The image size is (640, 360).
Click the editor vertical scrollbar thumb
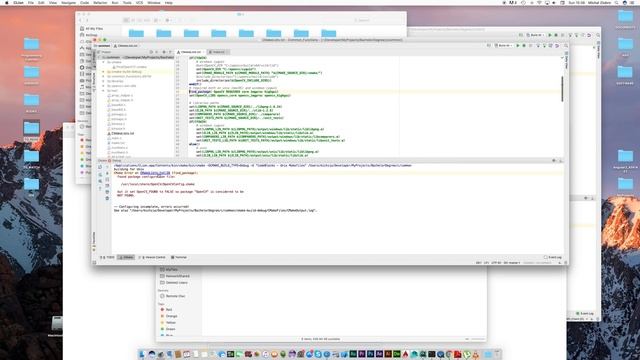point(562,89)
